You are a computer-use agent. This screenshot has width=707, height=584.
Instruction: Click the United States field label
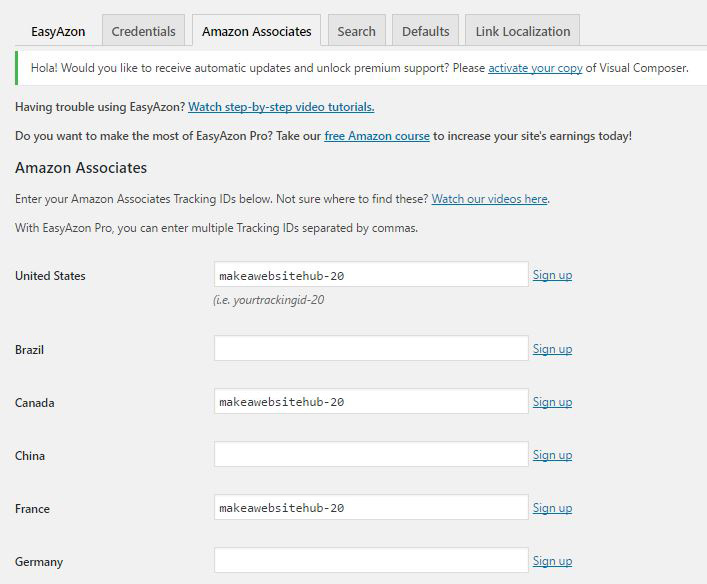pos(50,276)
